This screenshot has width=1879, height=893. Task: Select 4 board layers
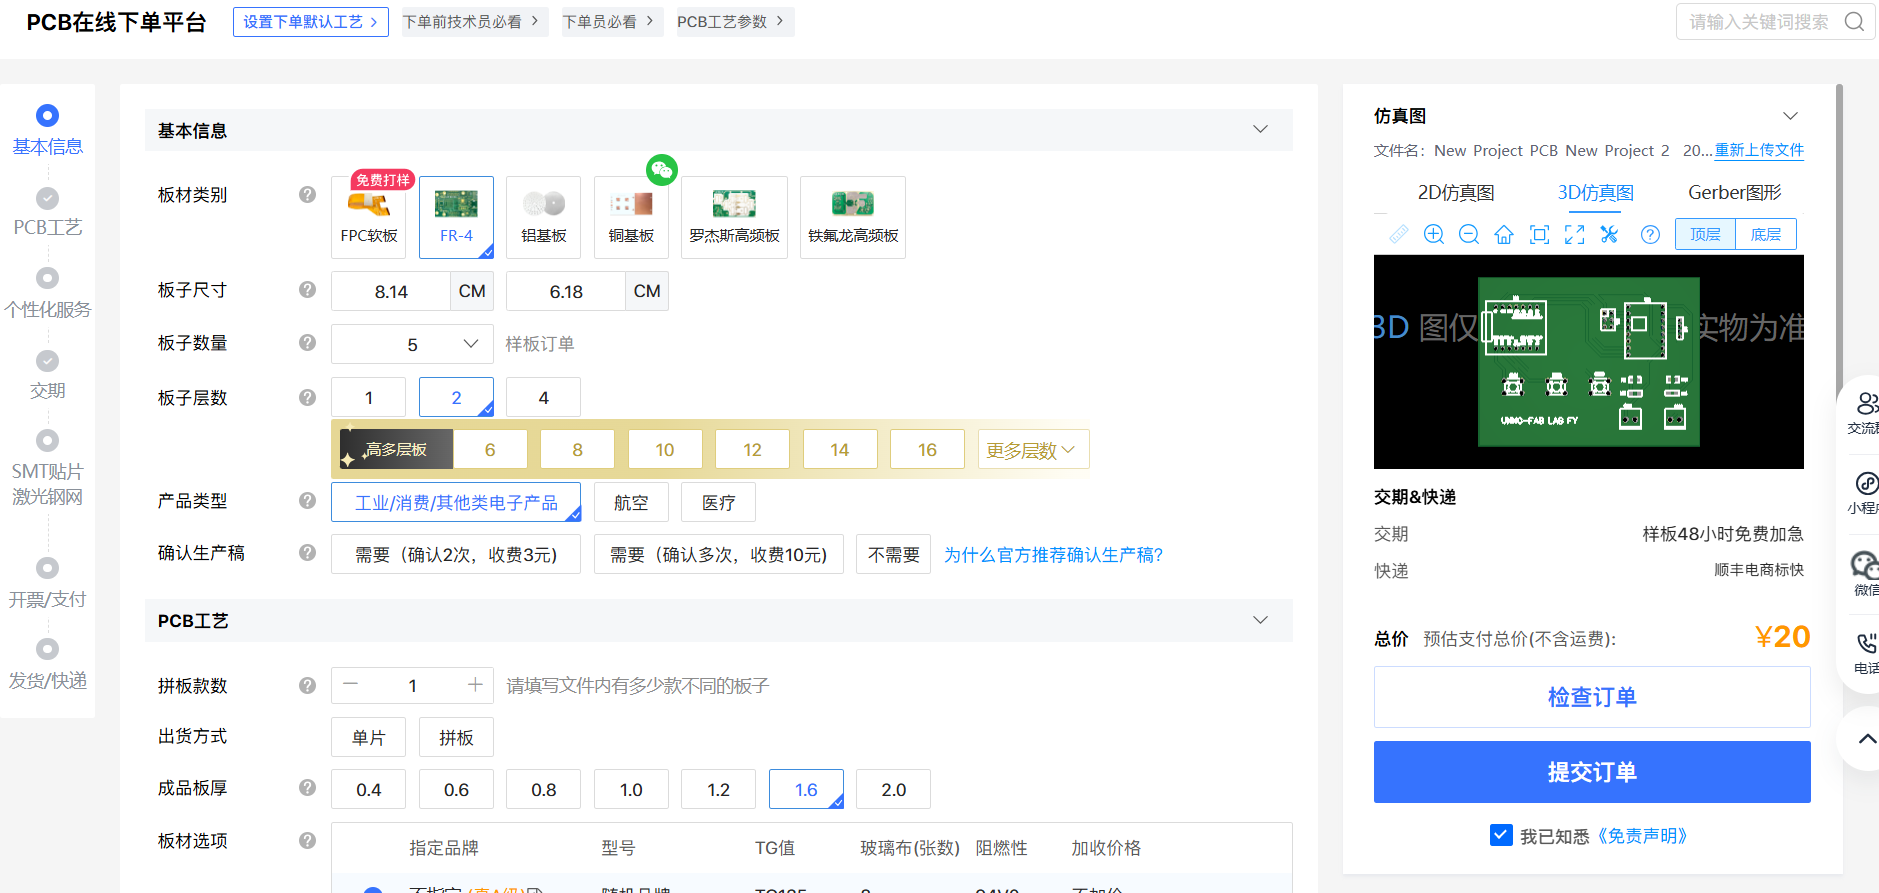[x=543, y=397]
